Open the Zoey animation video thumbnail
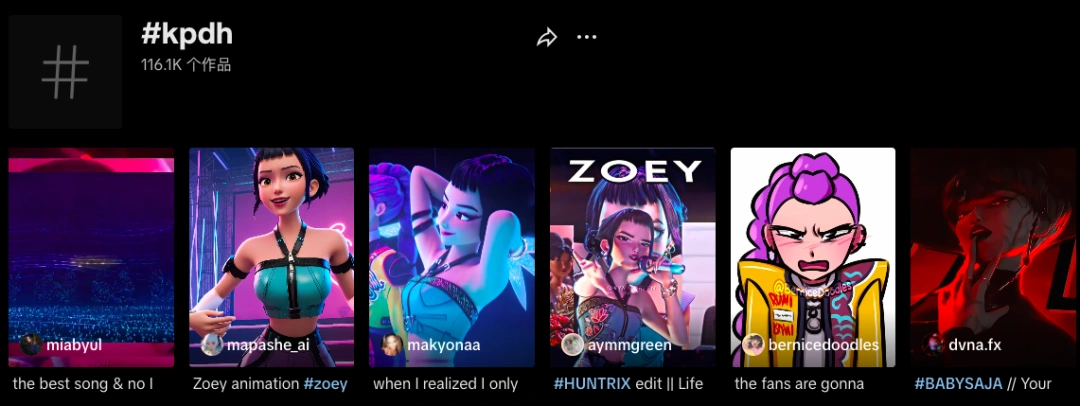Screen dimensions: 1080x406 [x=271, y=257]
